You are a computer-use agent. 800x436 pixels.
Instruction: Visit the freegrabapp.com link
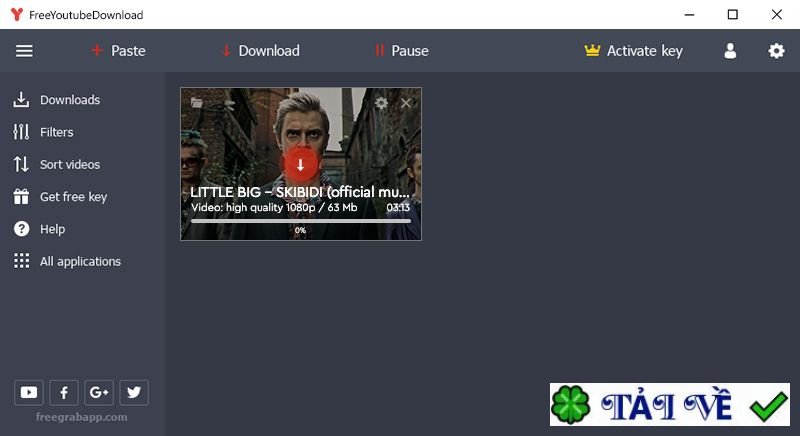(x=82, y=417)
